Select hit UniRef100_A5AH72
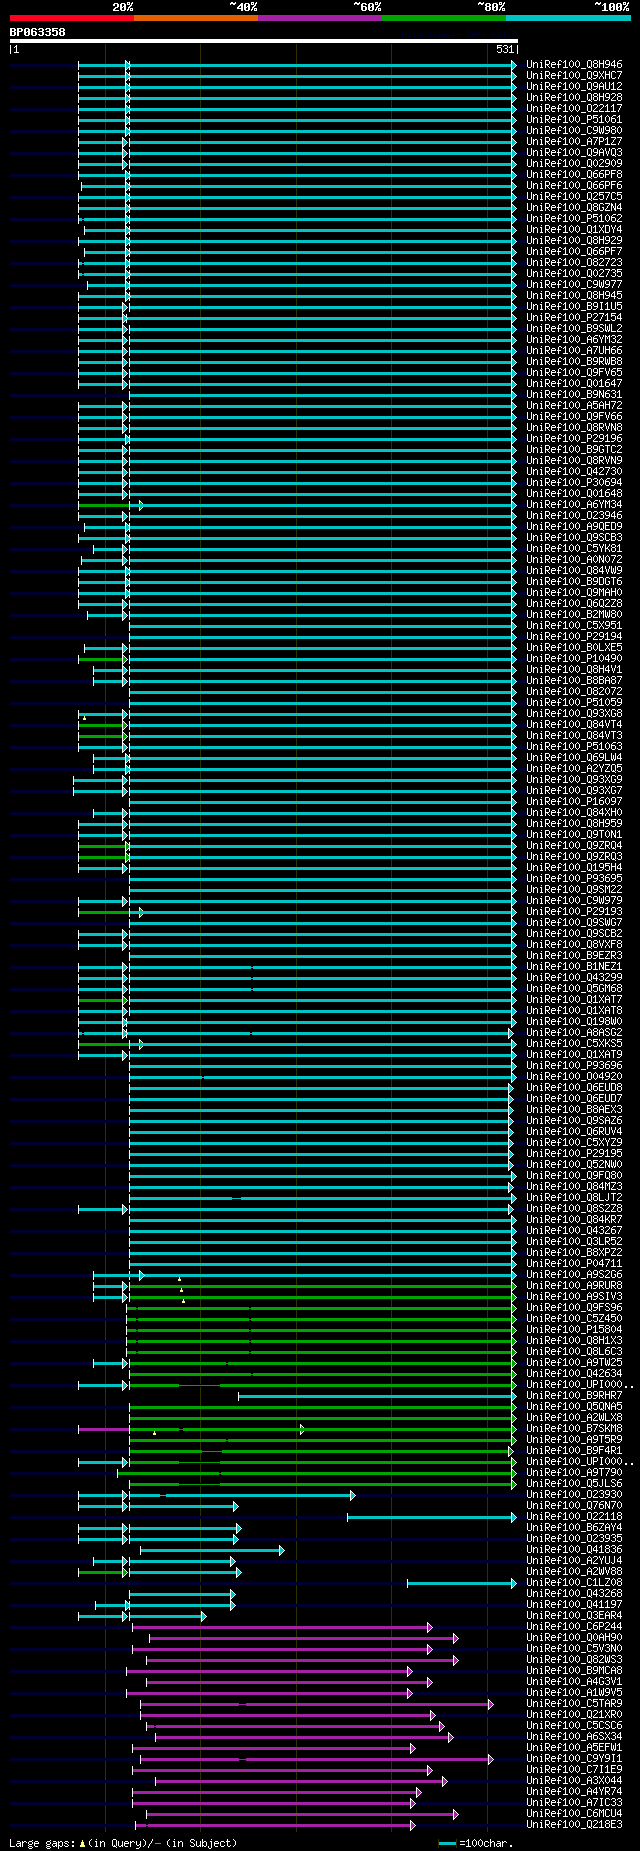Image resolution: width=640 pixels, height=1851 pixels. (574, 406)
